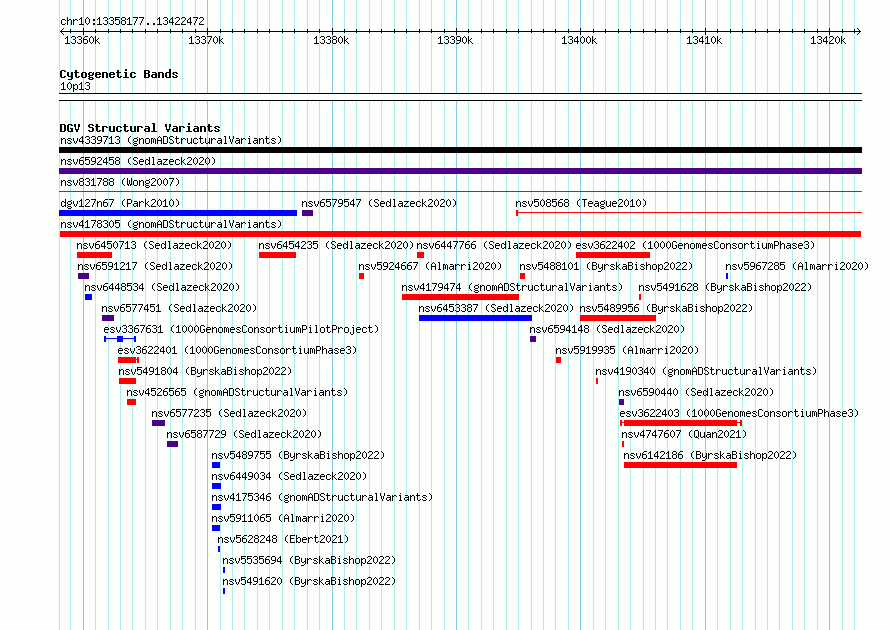This screenshot has width=890, height=630.
Task: Click the nsv6448534 variant label
Action: (162, 287)
